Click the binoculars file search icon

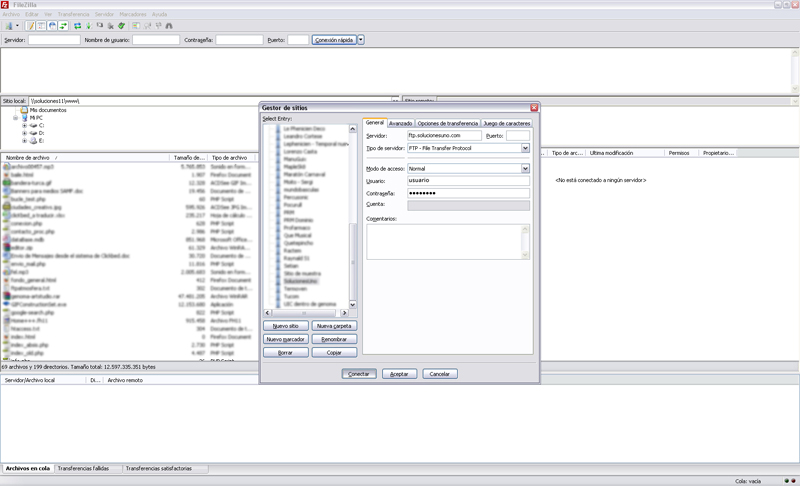[x=169, y=25]
